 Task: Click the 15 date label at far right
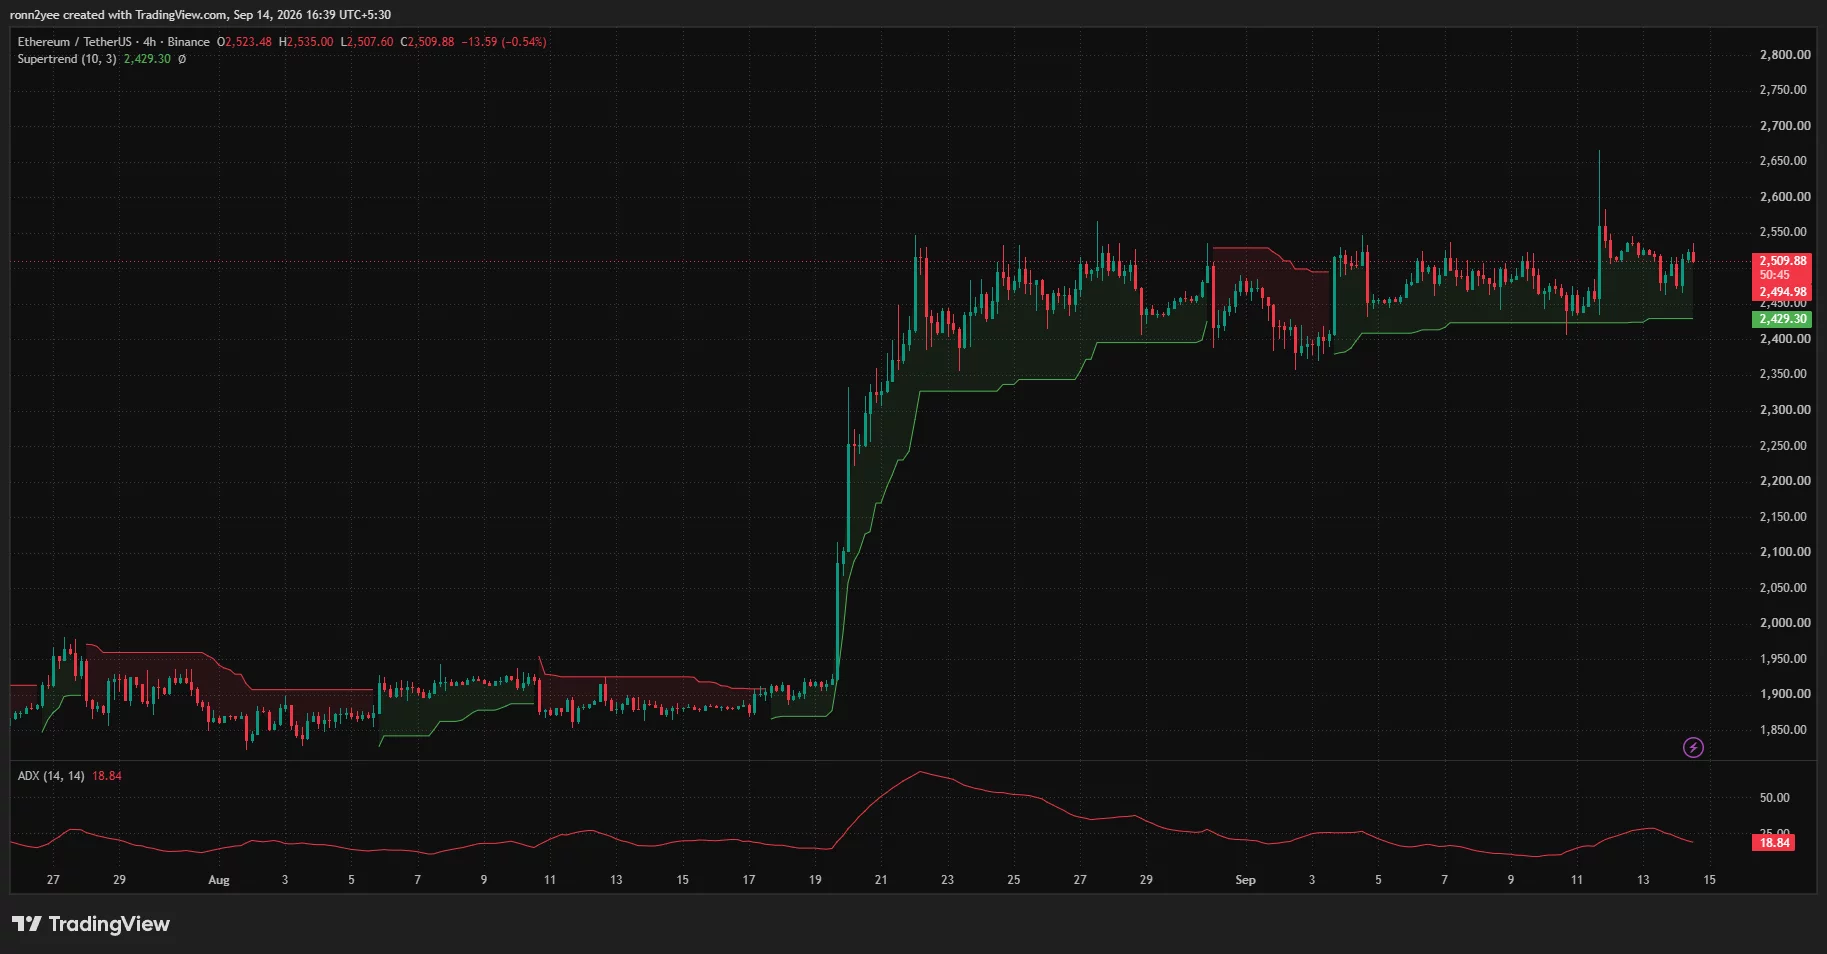tap(1709, 880)
